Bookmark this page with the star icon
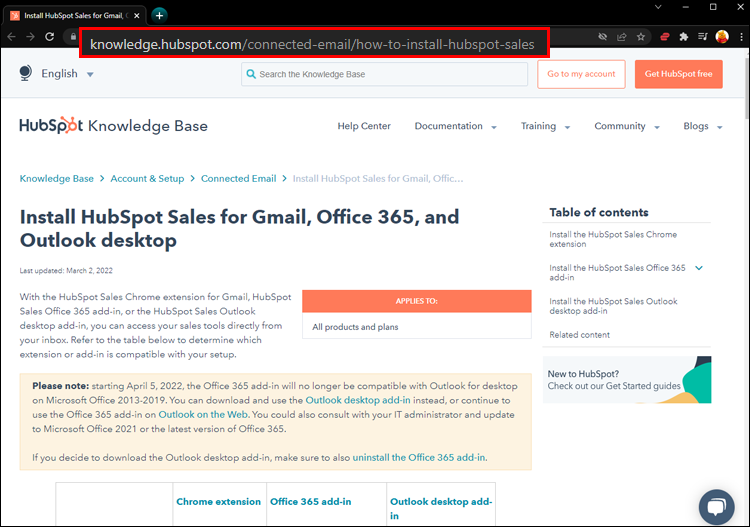Viewport: 750px width, 527px height. click(x=641, y=37)
